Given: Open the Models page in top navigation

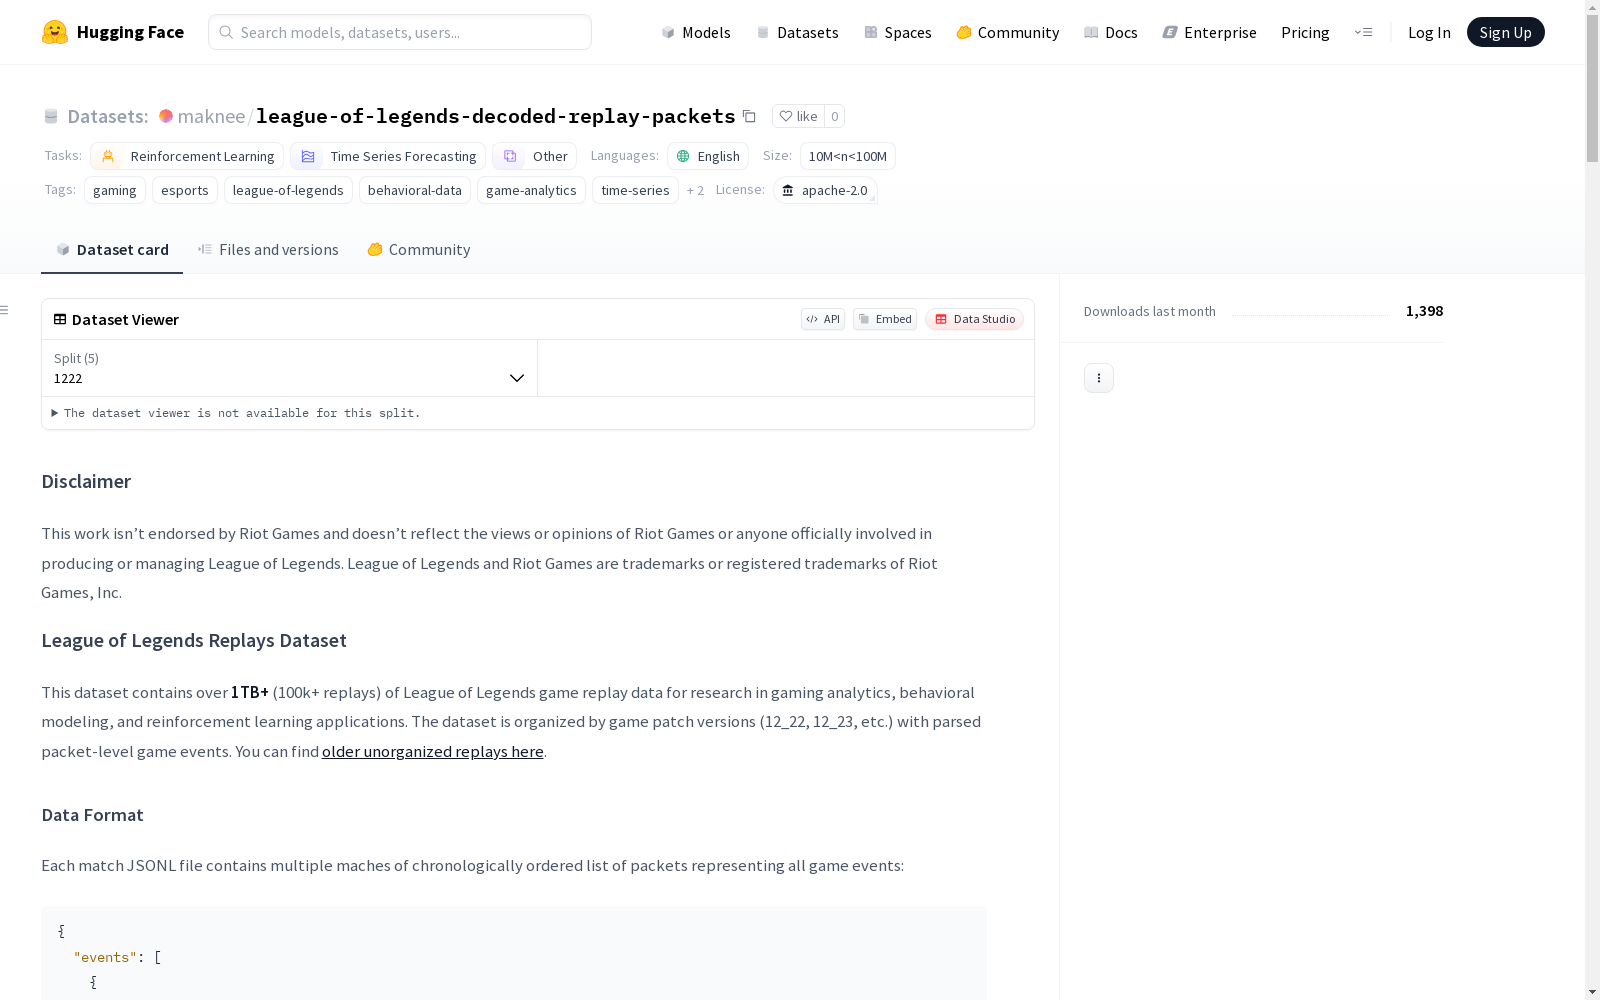Looking at the screenshot, I should point(696,32).
